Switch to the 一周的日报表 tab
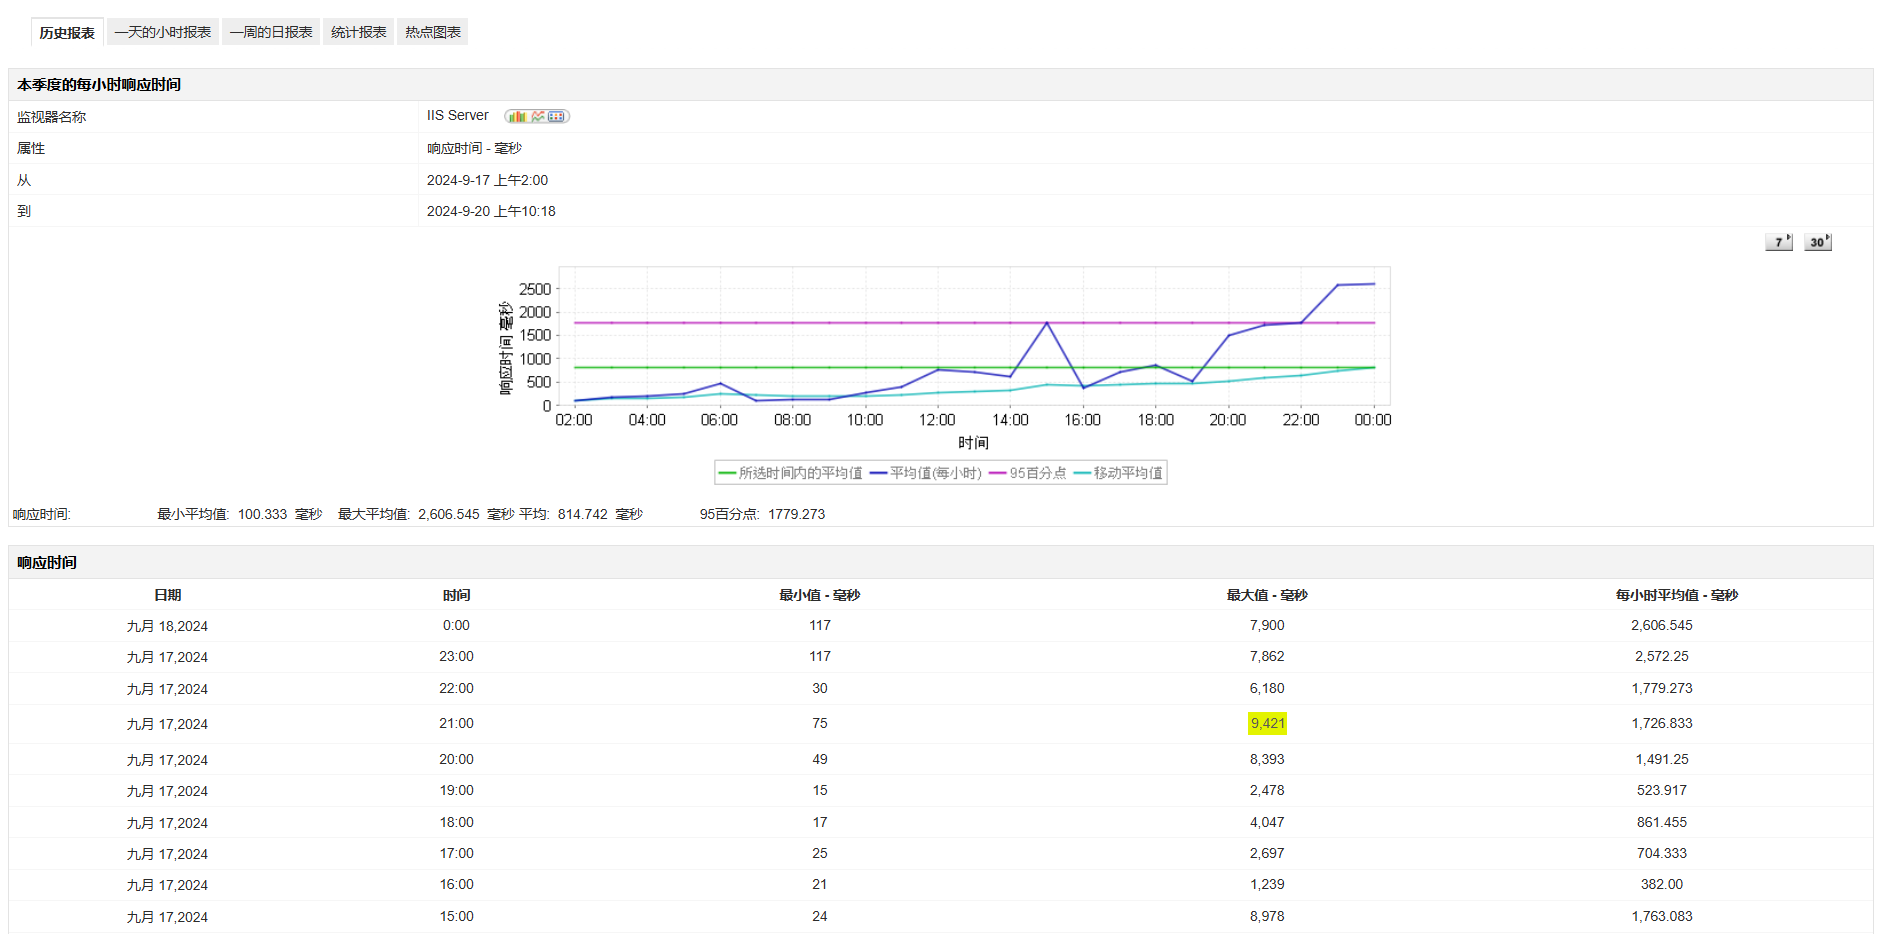Screen dimensions: 1880x934 [271, 33]
